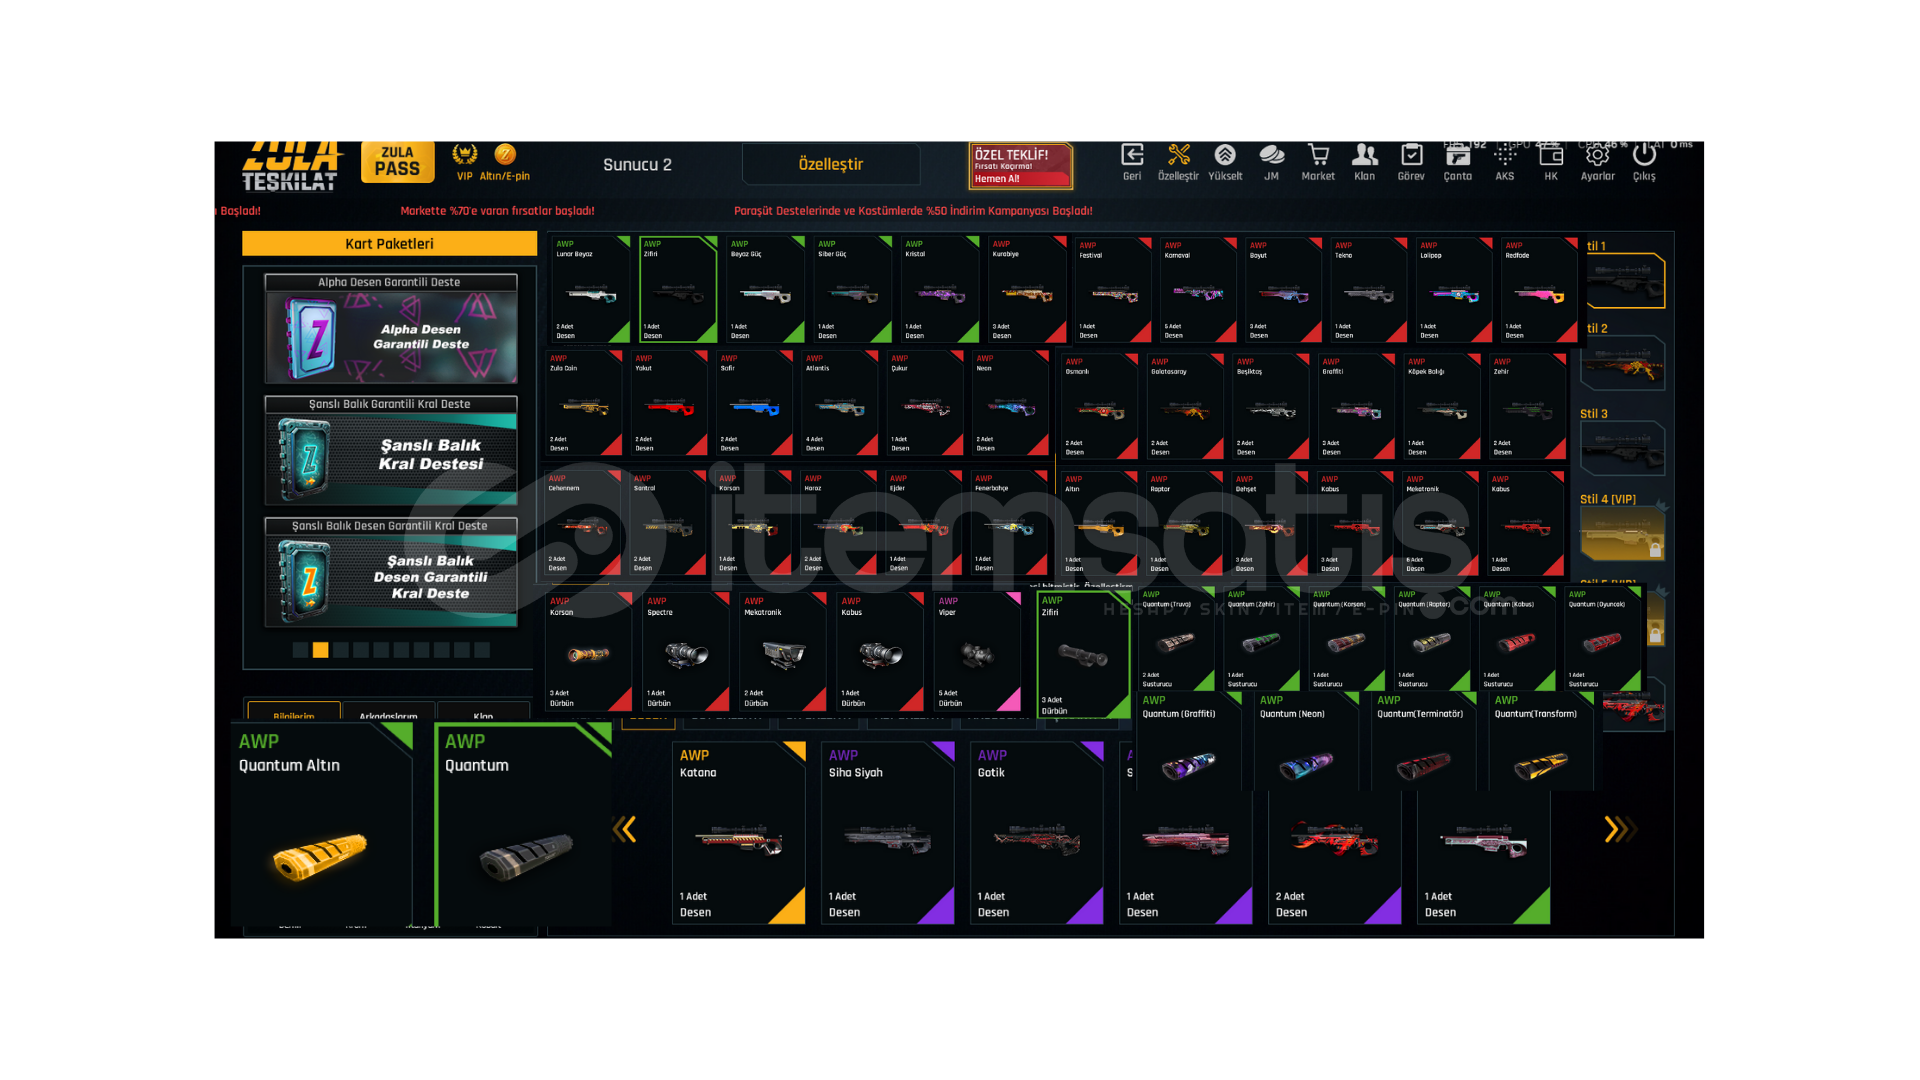
Task: Click the AKS icon
Action: [1504, 162]
